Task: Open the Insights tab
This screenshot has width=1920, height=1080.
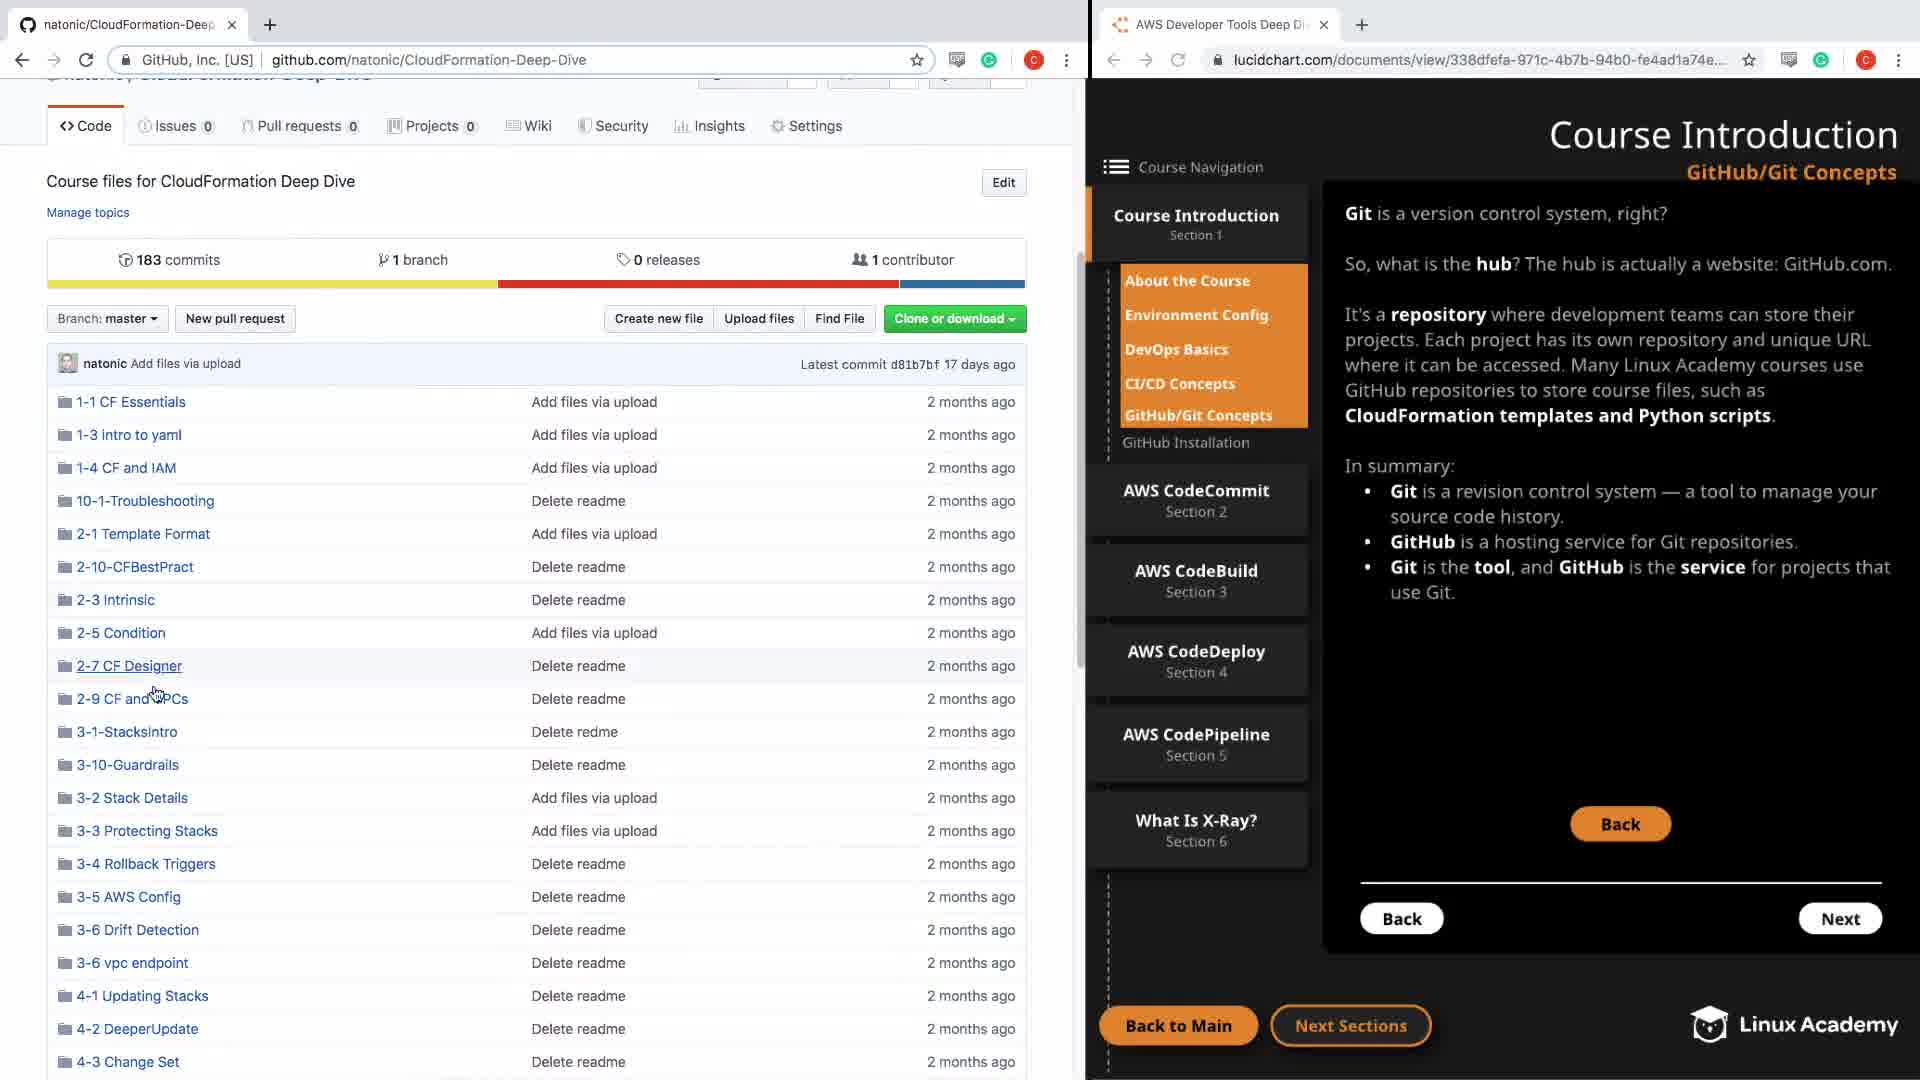Action: (709, 126)
